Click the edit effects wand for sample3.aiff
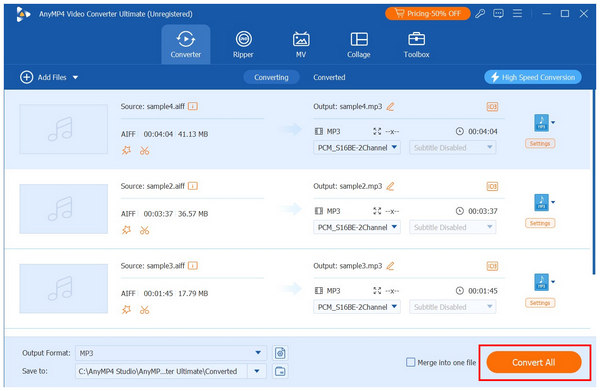This screenshot has height=391, width=600. (126, 310)
